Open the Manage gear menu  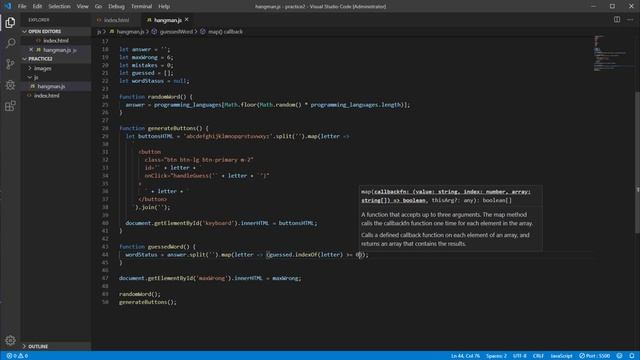click(10, 340)
